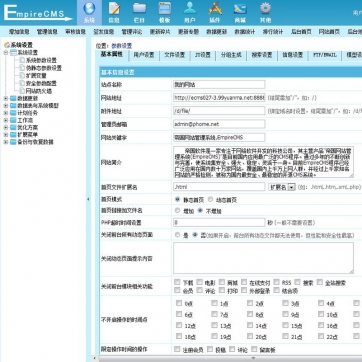This screenshot has width=362, height=362.
Task: Check the 全站搜索 checkbox
Action: (320, 282)
